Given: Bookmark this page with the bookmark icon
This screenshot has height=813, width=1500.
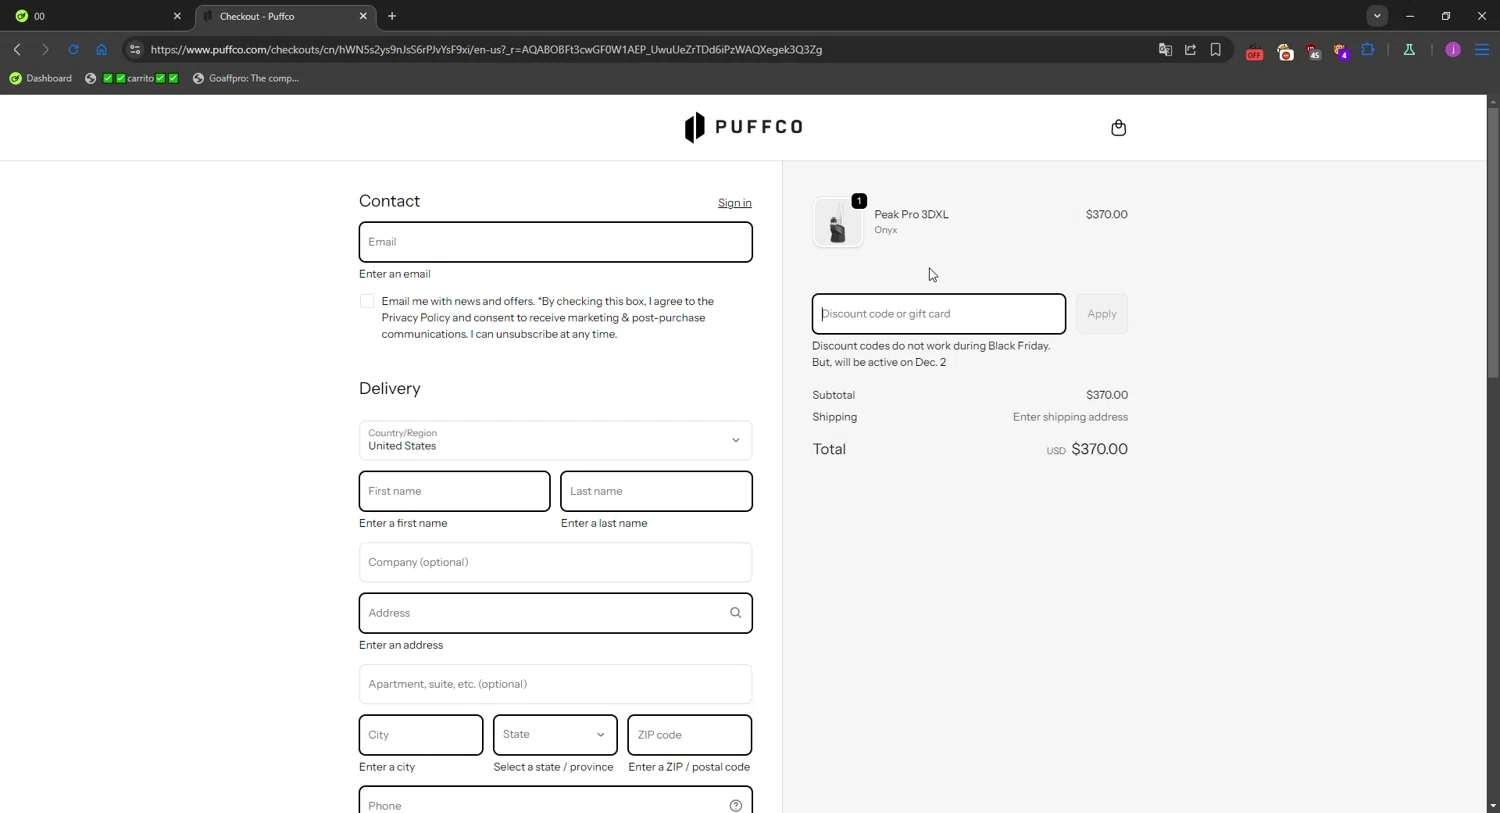Looking at the screenshot, I should tap(1215, 49).
